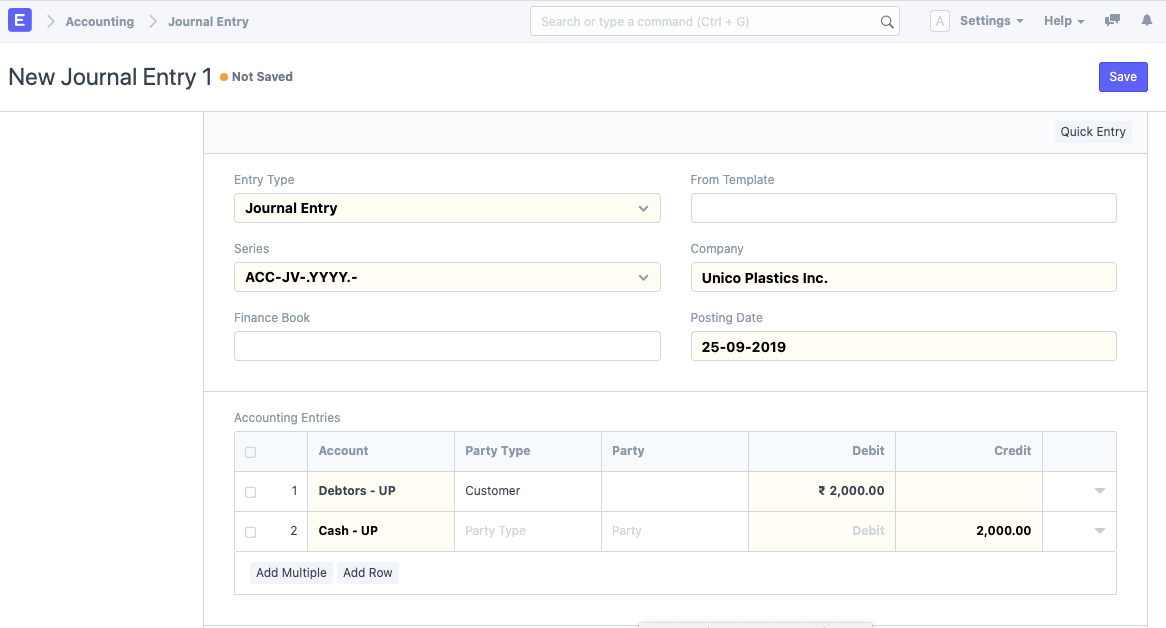Save the journal entry
Viewport: 1166px width, 628px height.
1123,76
